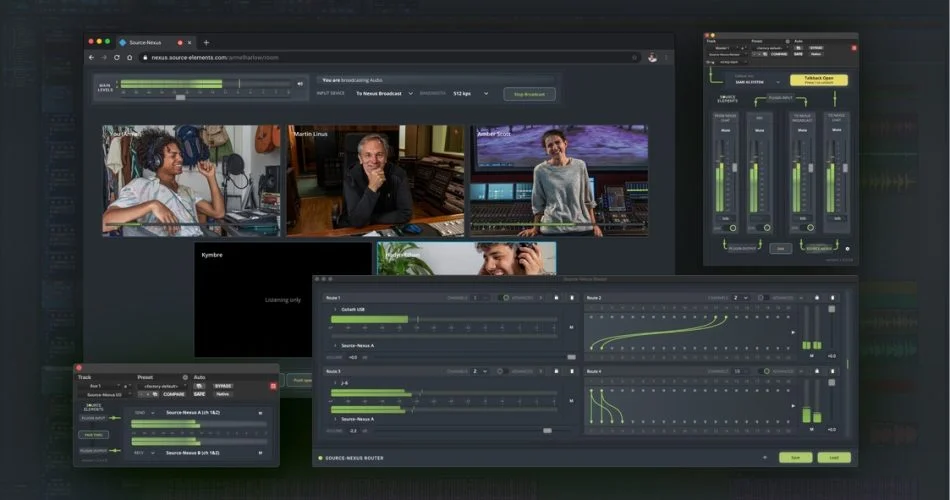This screenshot has height=500, width=950.
Task: Mute Route 3 with its M button
Action: pyautogui.click(x=571, y=401)
